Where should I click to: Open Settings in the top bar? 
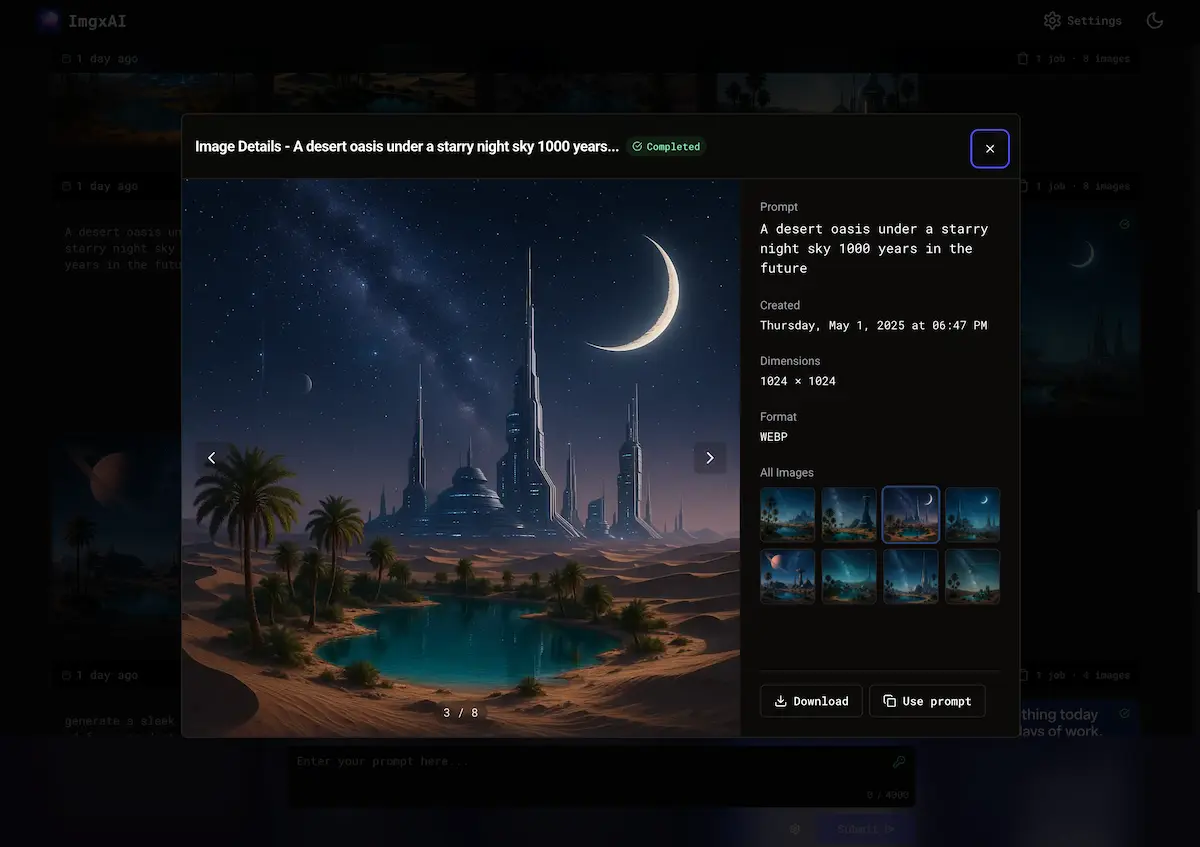pyautogui.click(x=1083, y=20)
